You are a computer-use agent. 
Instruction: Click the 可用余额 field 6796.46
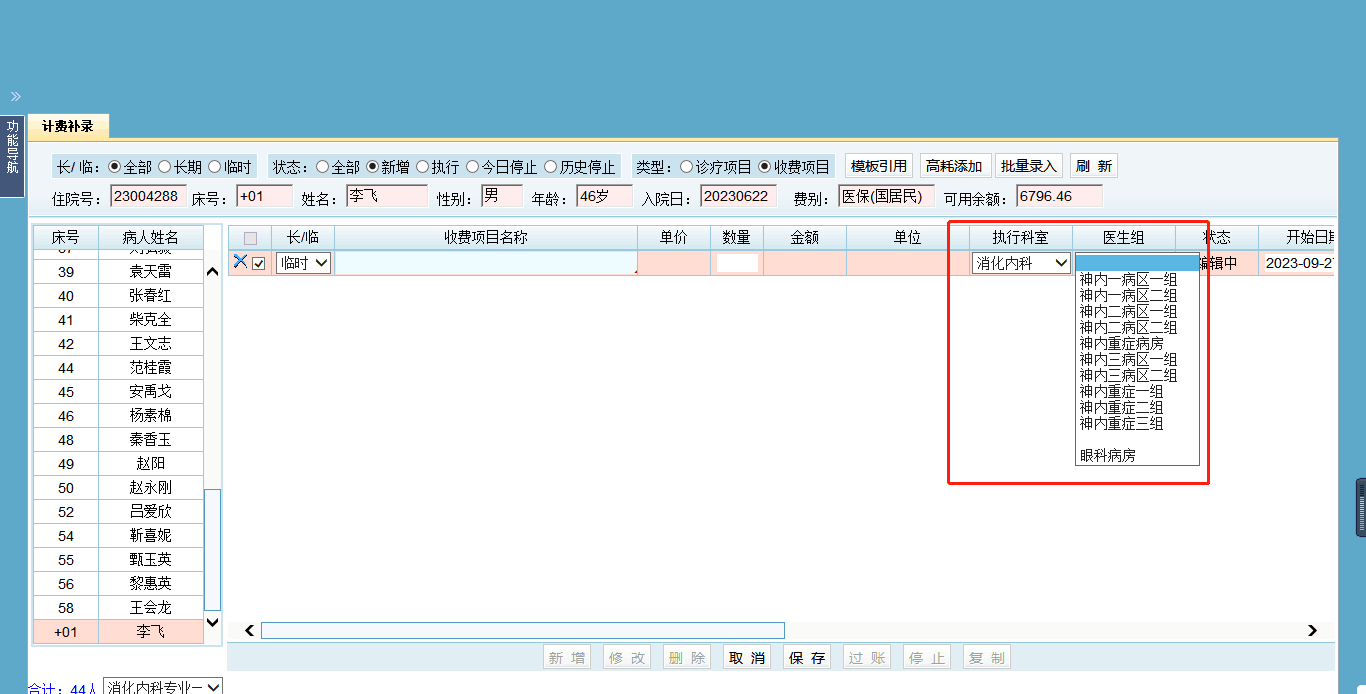[x=1059, y=196]
